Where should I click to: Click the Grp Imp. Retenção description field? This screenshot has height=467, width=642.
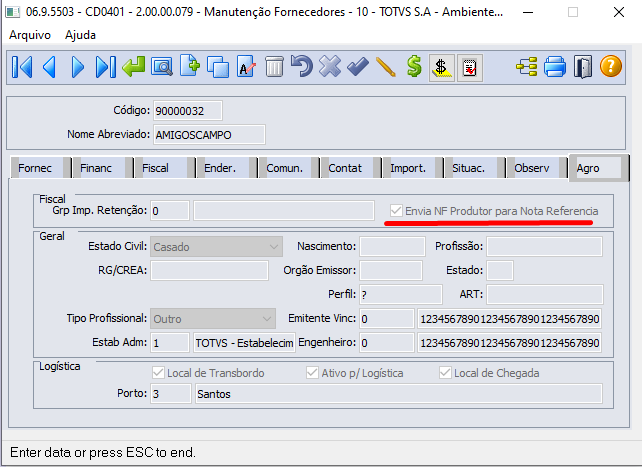[284, 211]
